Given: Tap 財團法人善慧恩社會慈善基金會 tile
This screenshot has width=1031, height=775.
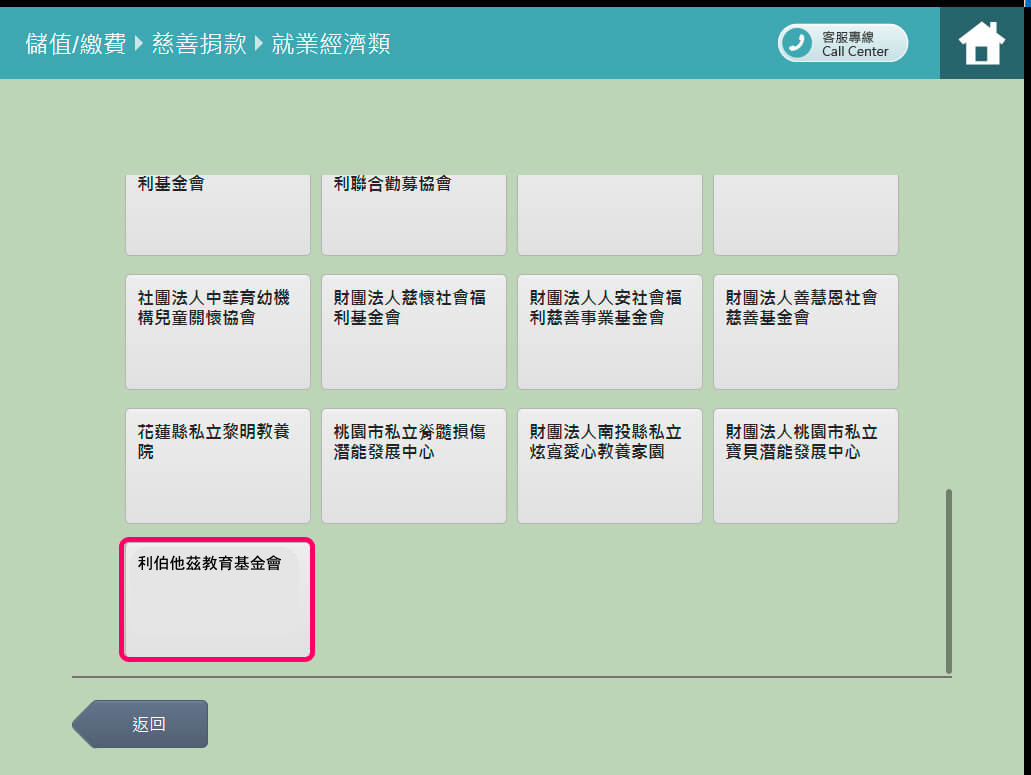Looking at the screenshot, I should tap(805, 331).
